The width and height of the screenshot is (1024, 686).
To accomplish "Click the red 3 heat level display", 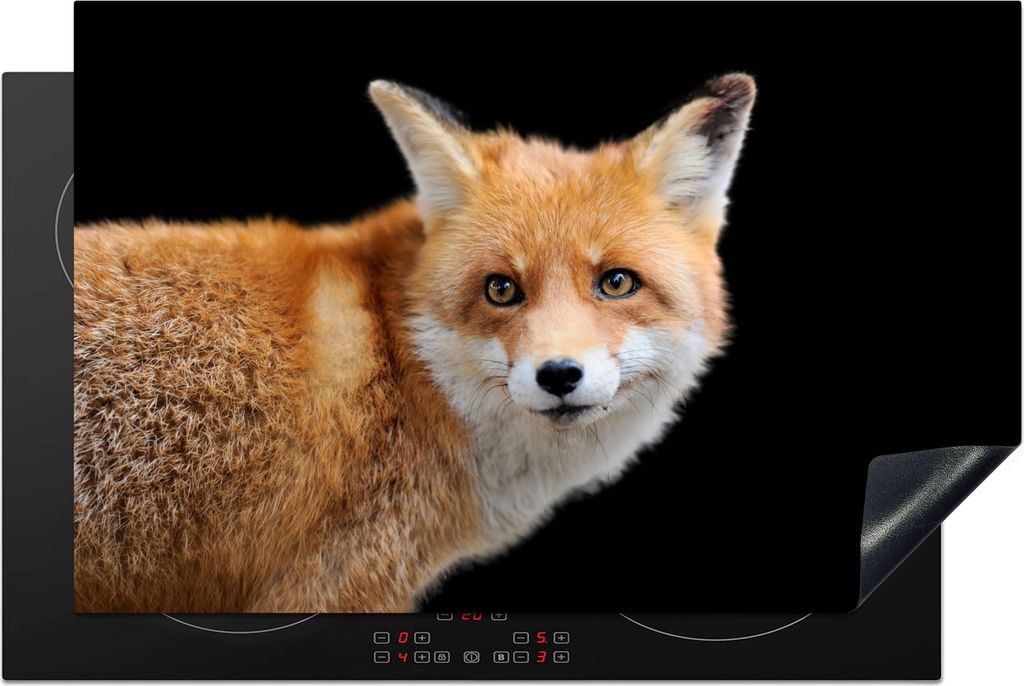I will click(540, 657).
